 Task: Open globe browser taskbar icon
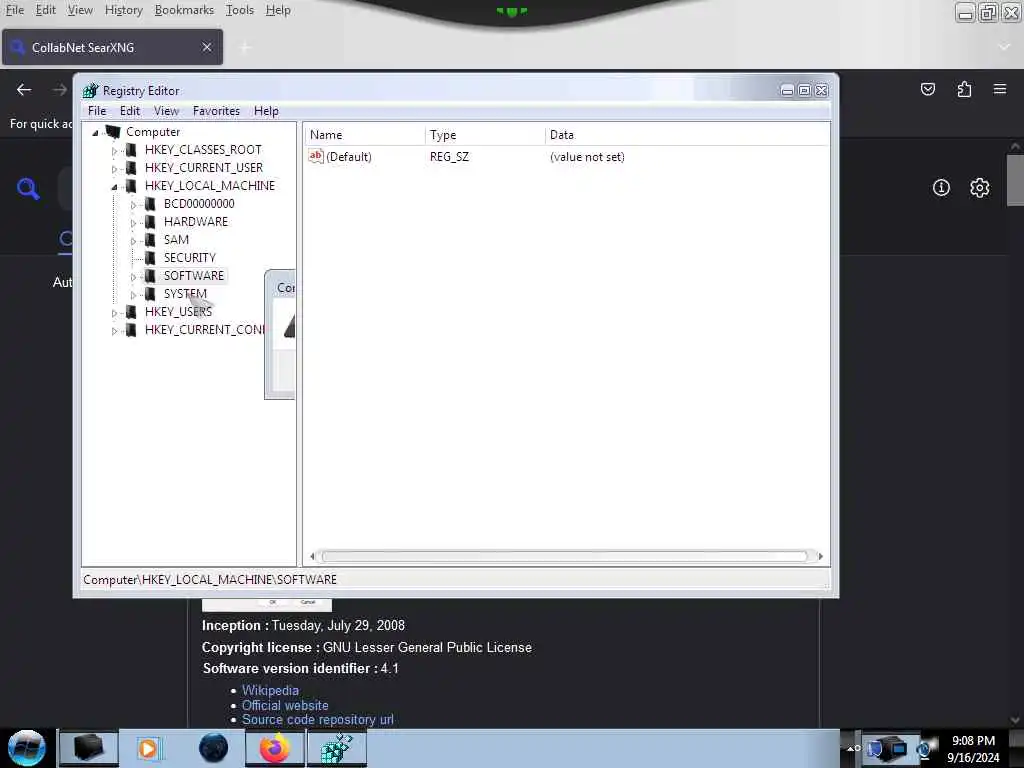tap(213, 748)
